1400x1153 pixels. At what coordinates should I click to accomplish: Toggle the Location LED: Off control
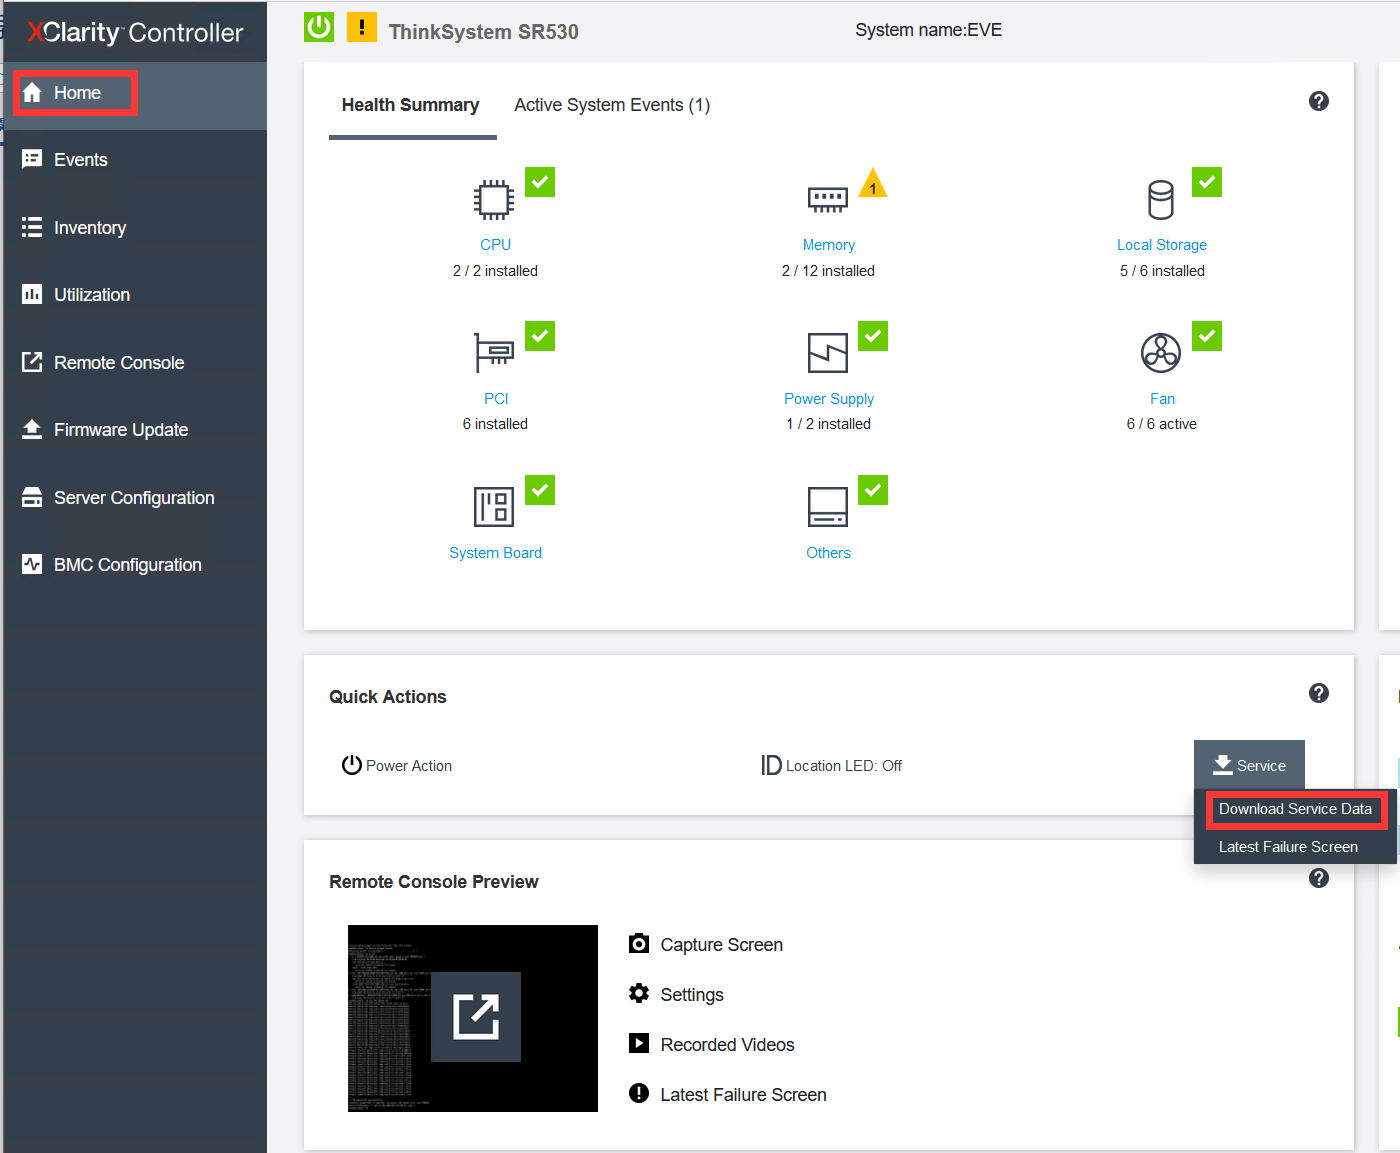click(832, 766)
